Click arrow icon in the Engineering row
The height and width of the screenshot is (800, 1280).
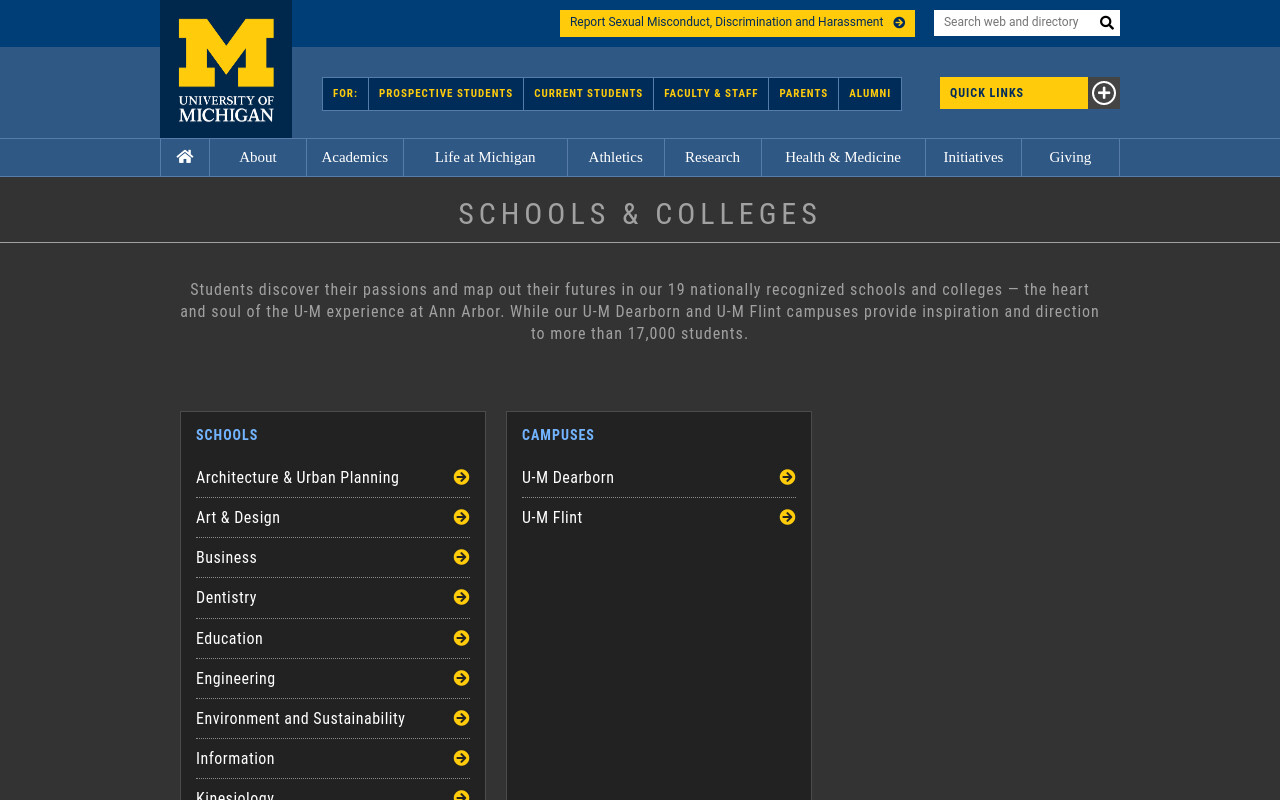(461, 678)
